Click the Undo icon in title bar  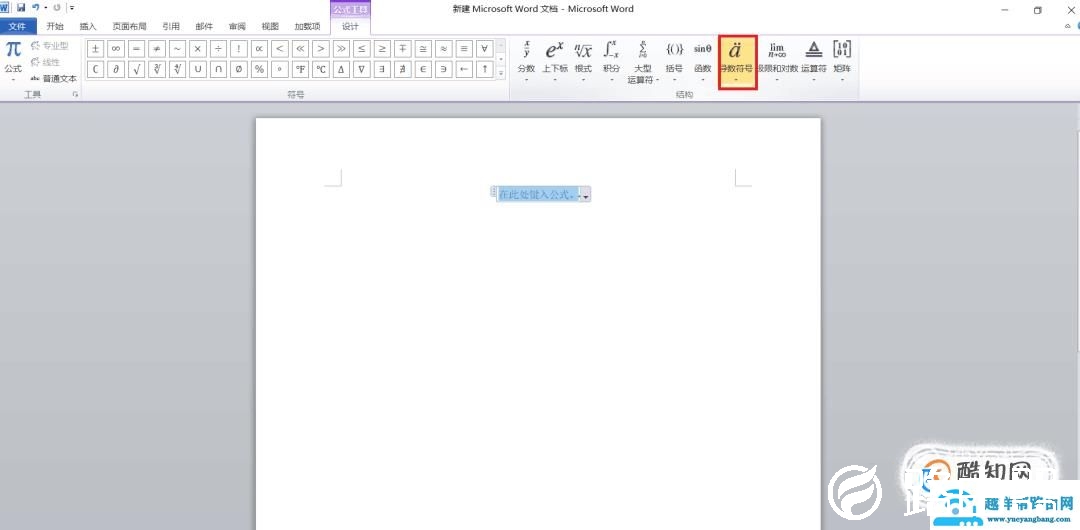coord(35,8)
